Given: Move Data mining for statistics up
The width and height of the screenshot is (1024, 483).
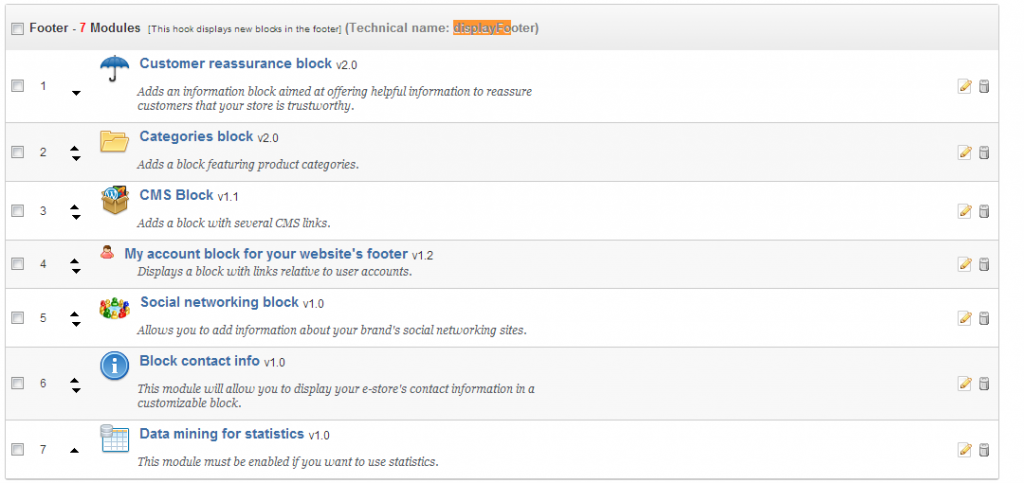Looking at the screenshot, I should pyautogui.click(x=75, y=450).
